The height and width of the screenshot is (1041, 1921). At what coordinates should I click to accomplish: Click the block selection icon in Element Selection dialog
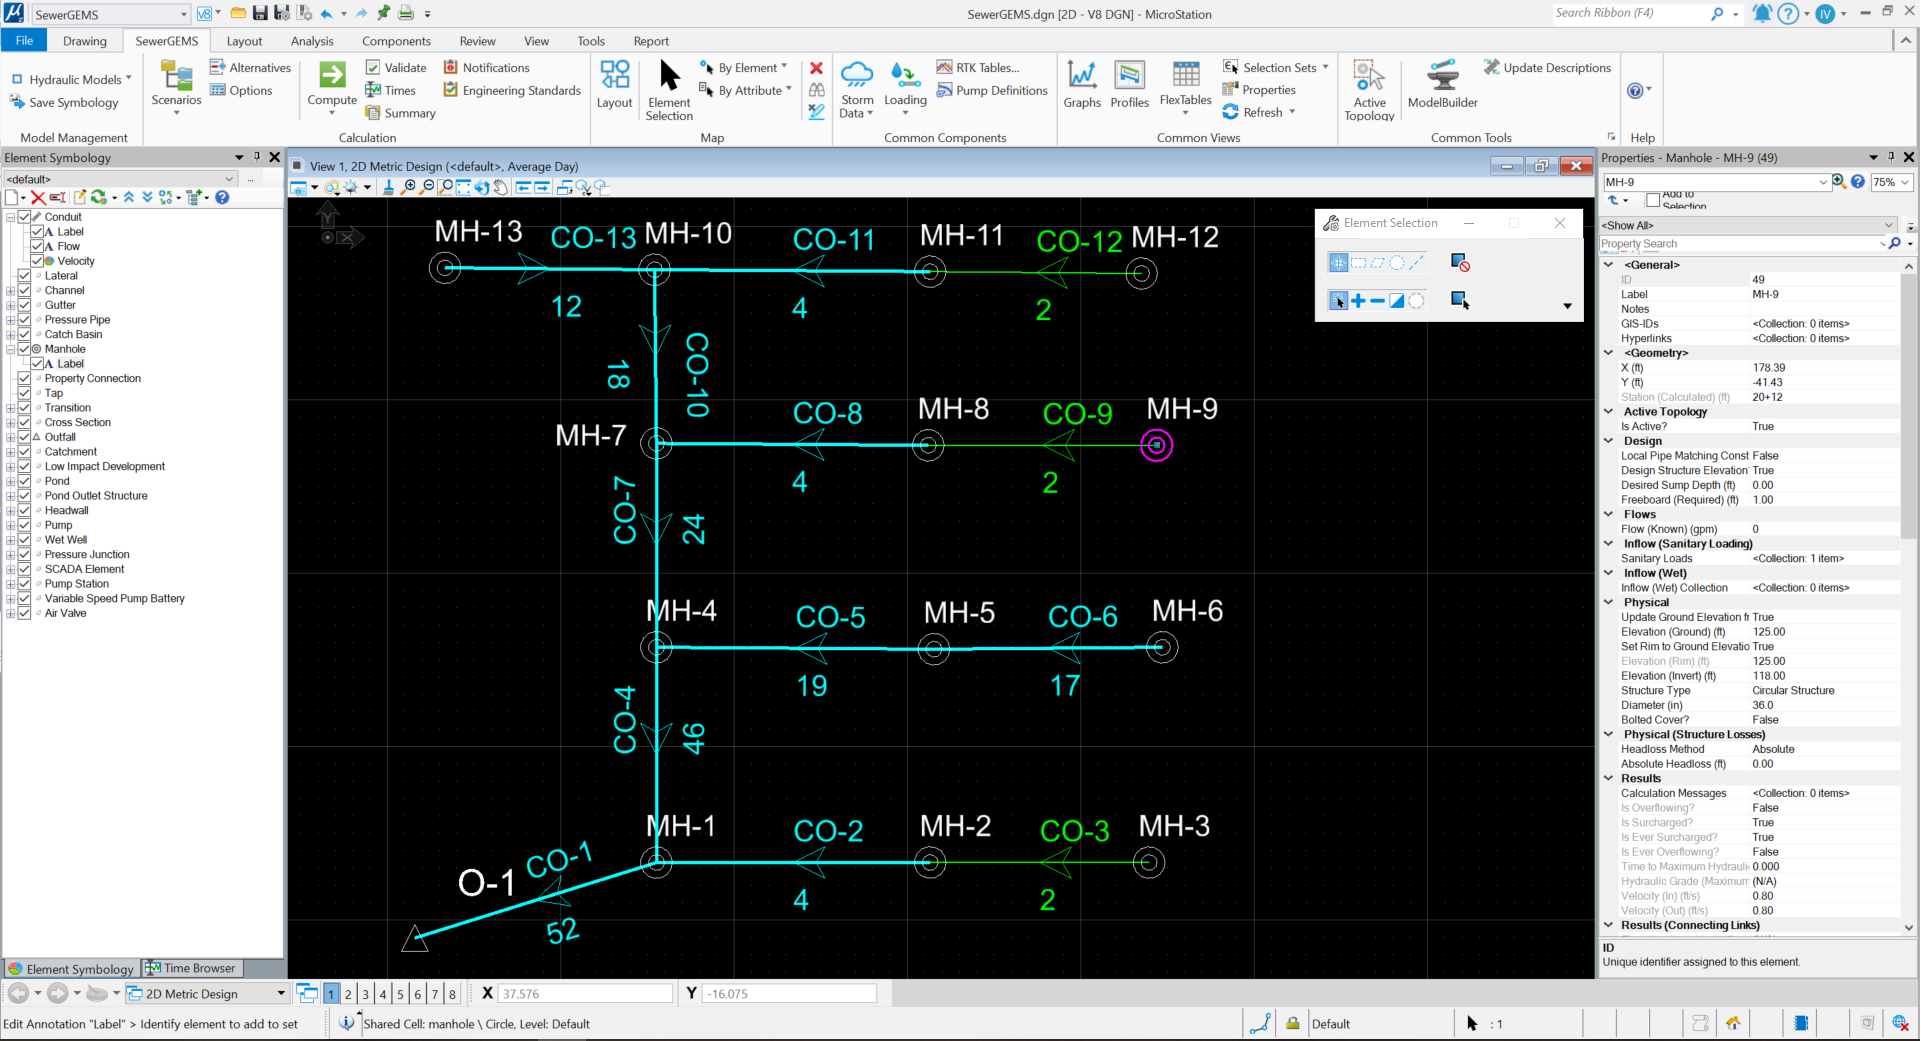coord(1358,263)
